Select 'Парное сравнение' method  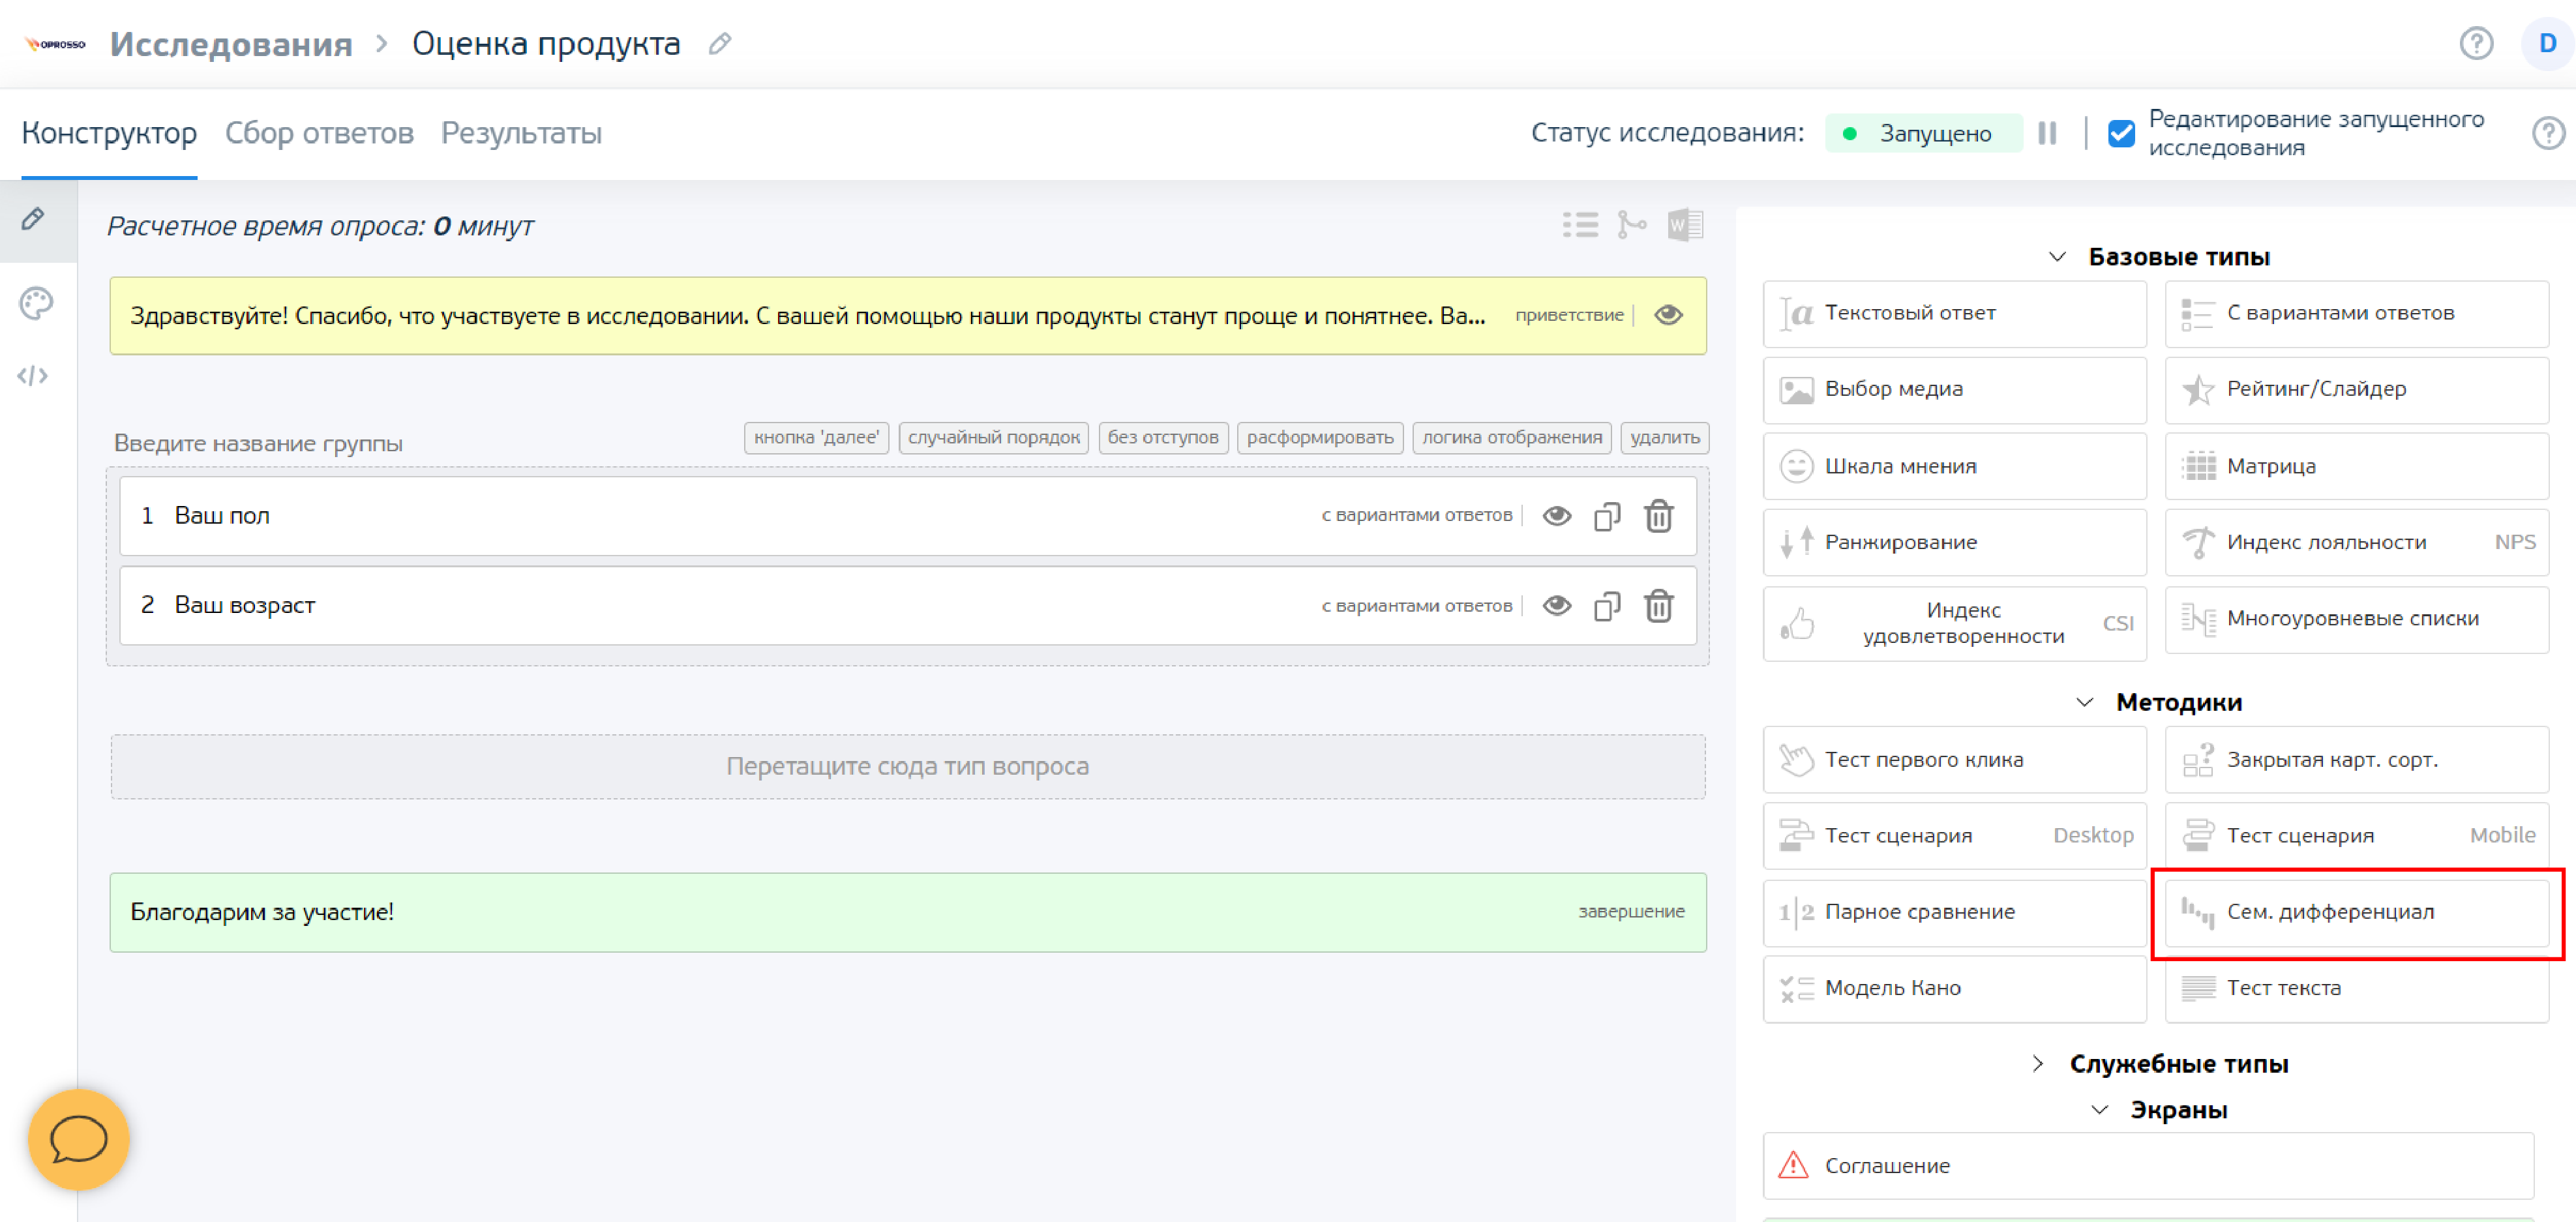coord(1954,912)
